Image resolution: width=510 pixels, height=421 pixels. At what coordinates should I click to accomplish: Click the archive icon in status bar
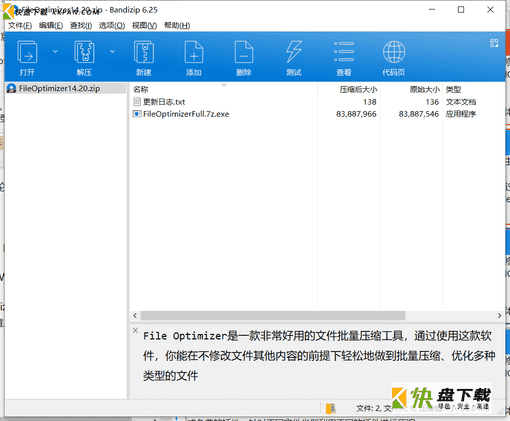click(x=331, y=408)
